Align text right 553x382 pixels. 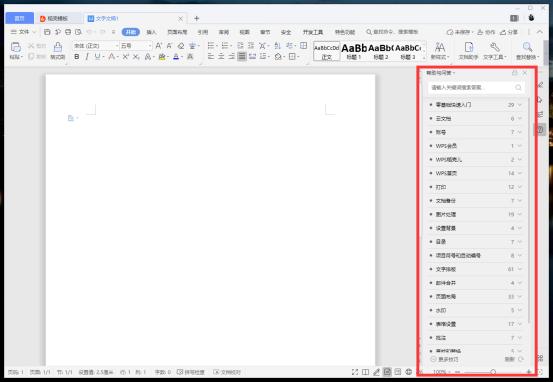(x=231, y=56)
